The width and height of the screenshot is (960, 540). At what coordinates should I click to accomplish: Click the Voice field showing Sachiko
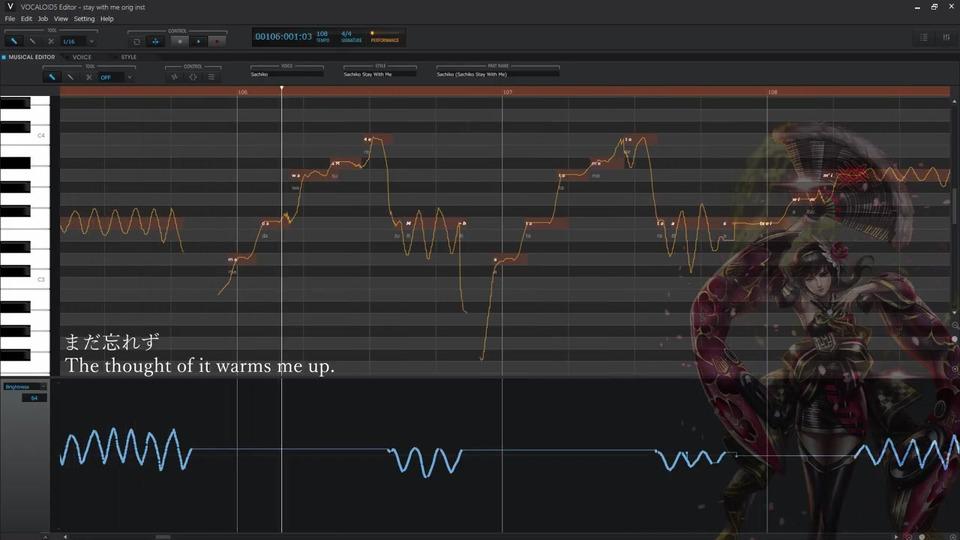pyautogui.click(x=287, y=74)
